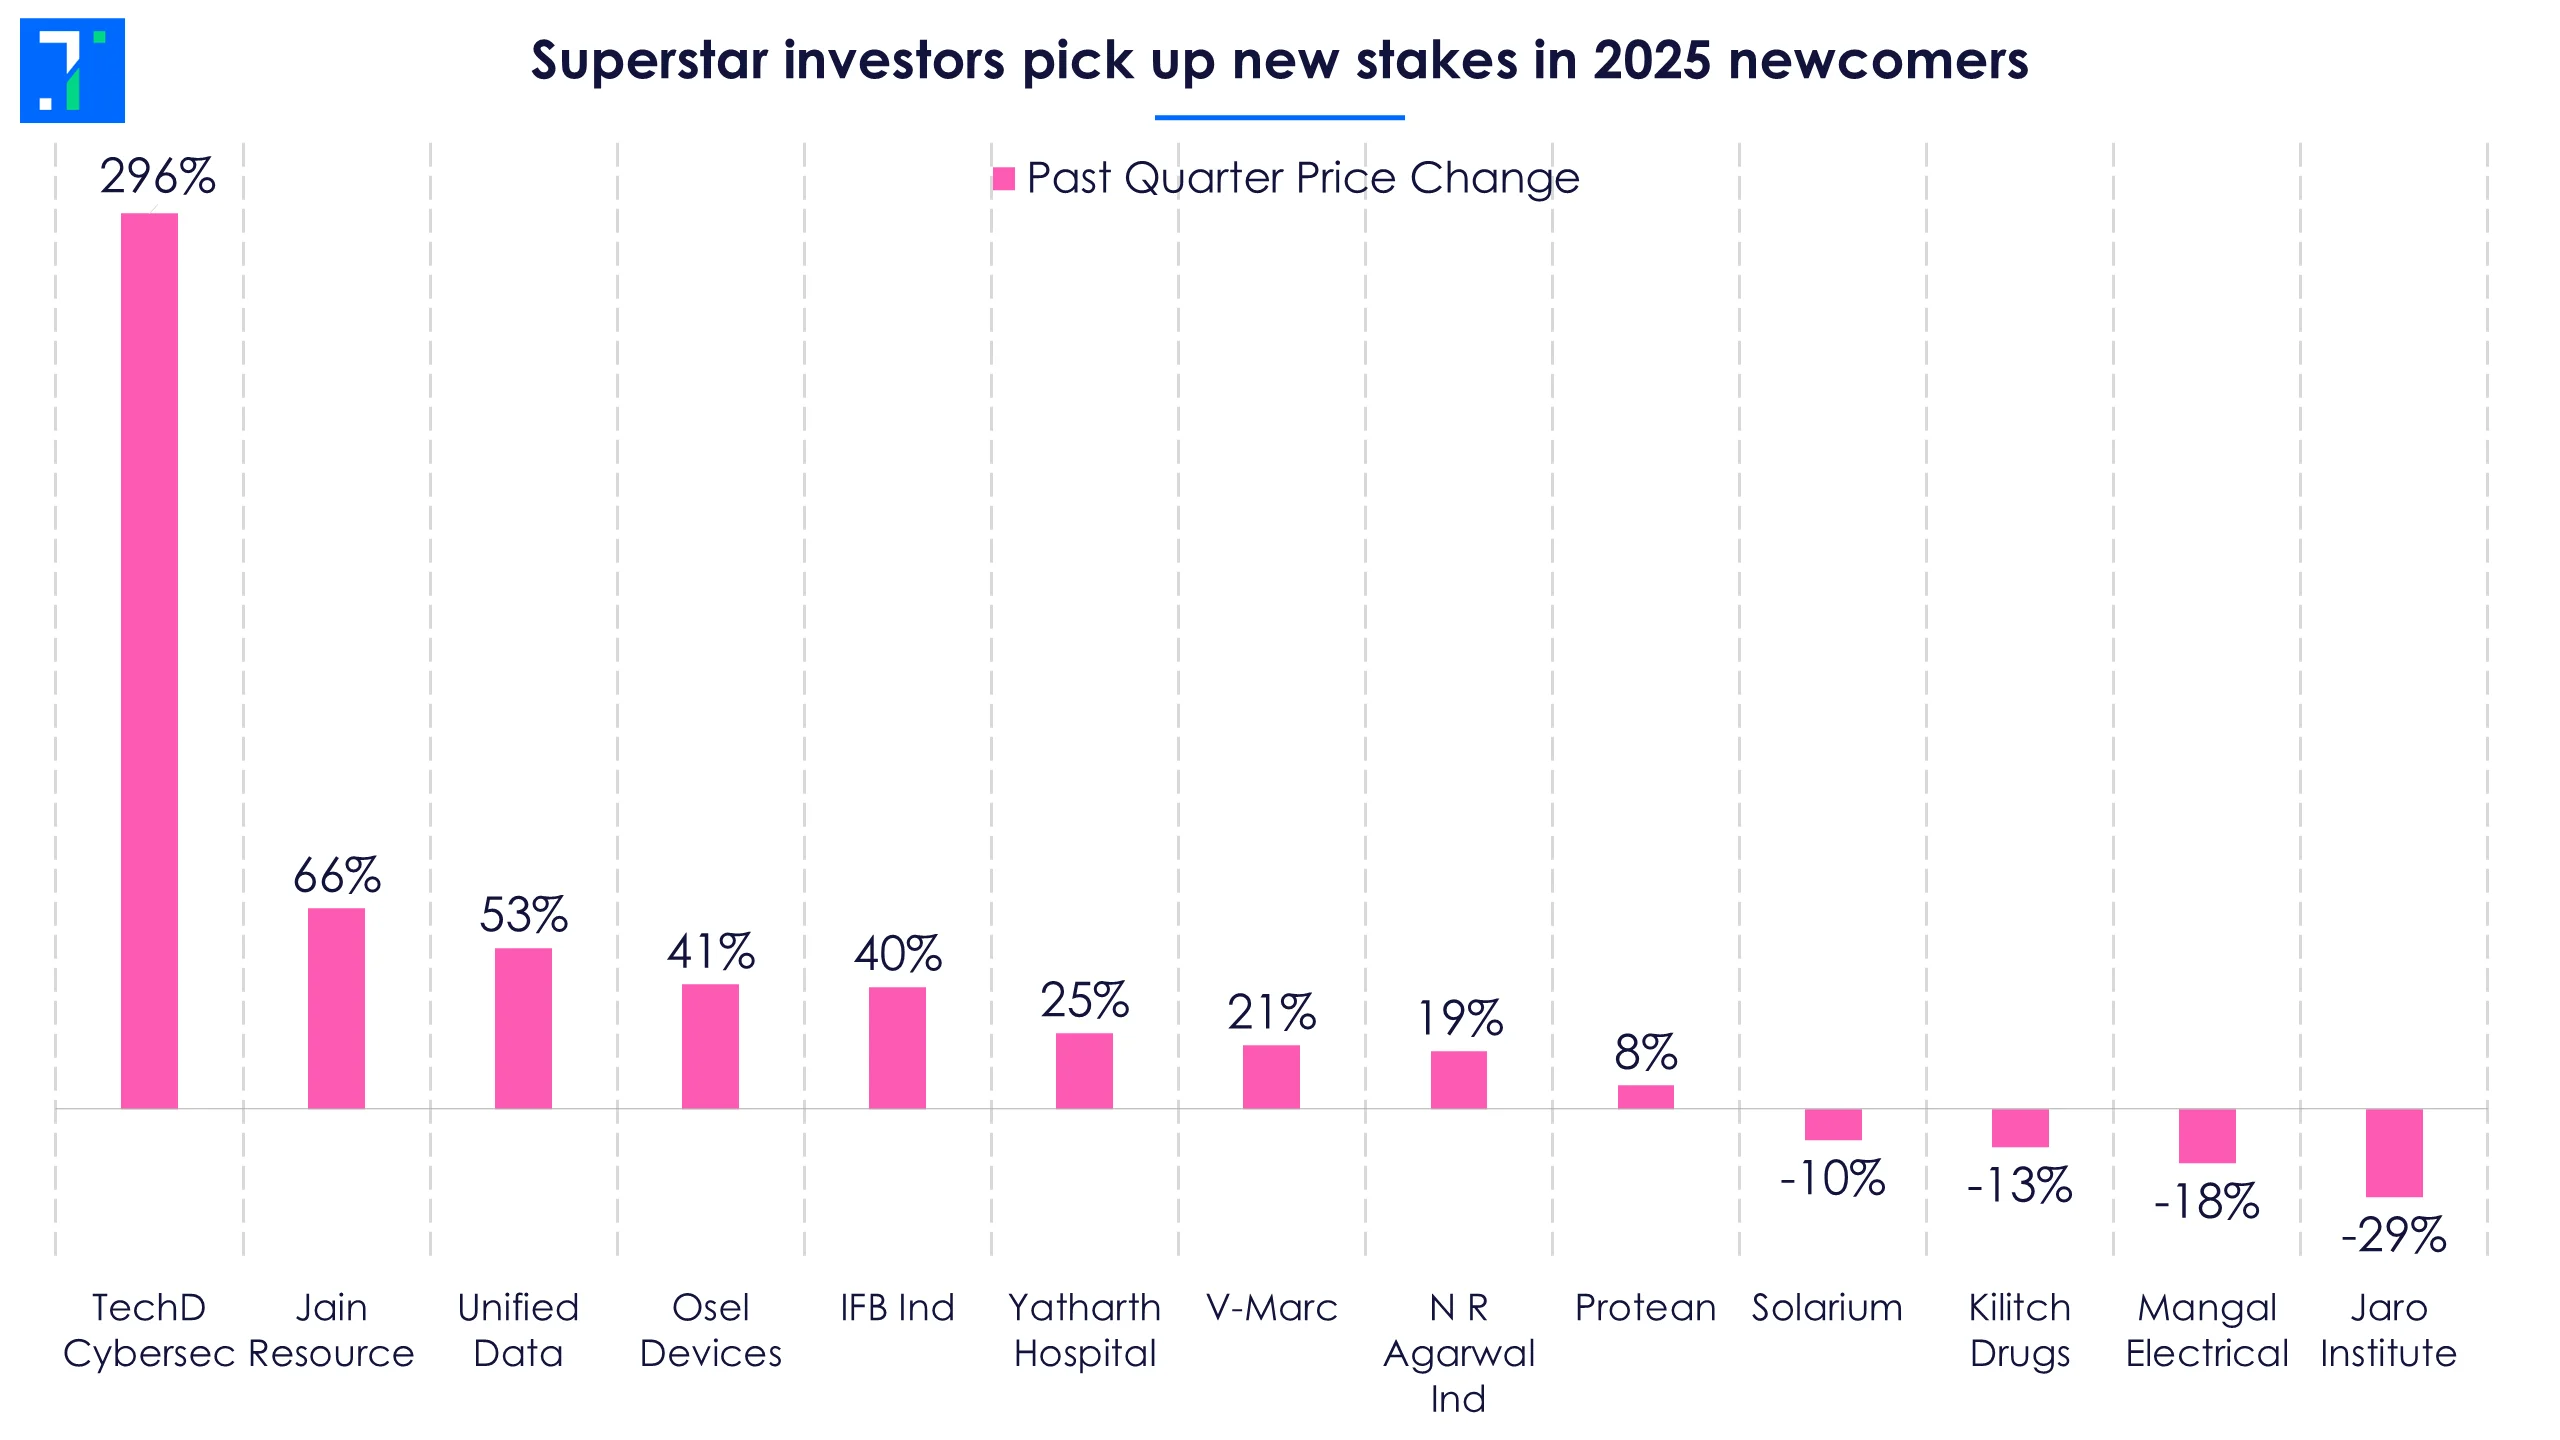Click the V-Marc bar
This screenshot has width=2560, height=1440.
point(1271,1076)
